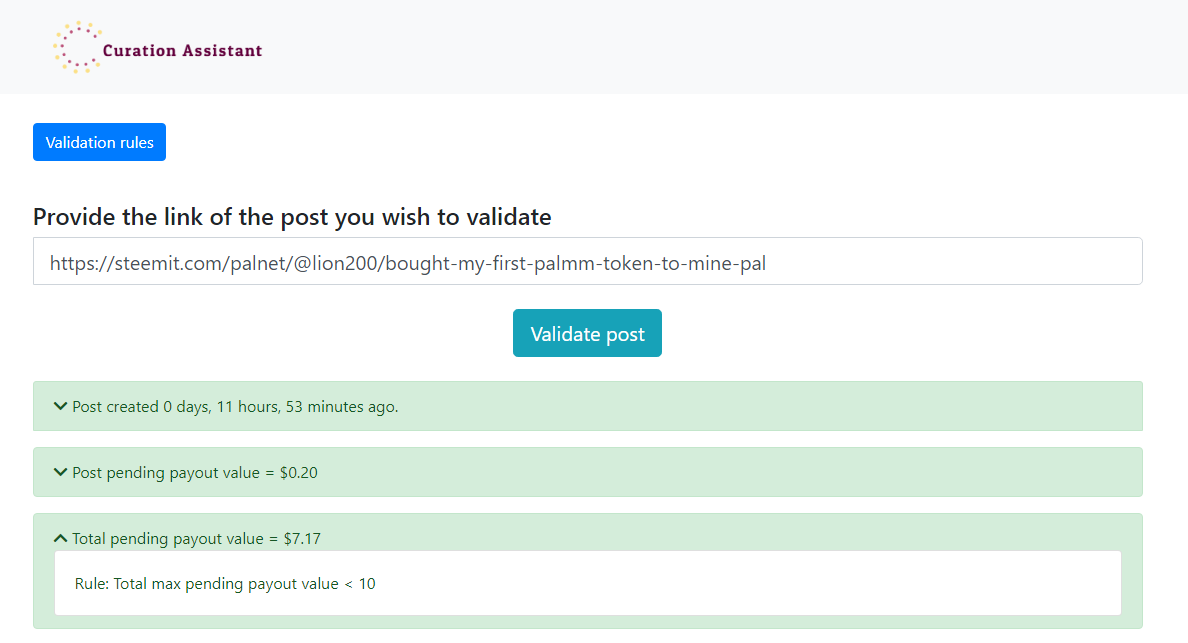Focus the post link input field

587,261
